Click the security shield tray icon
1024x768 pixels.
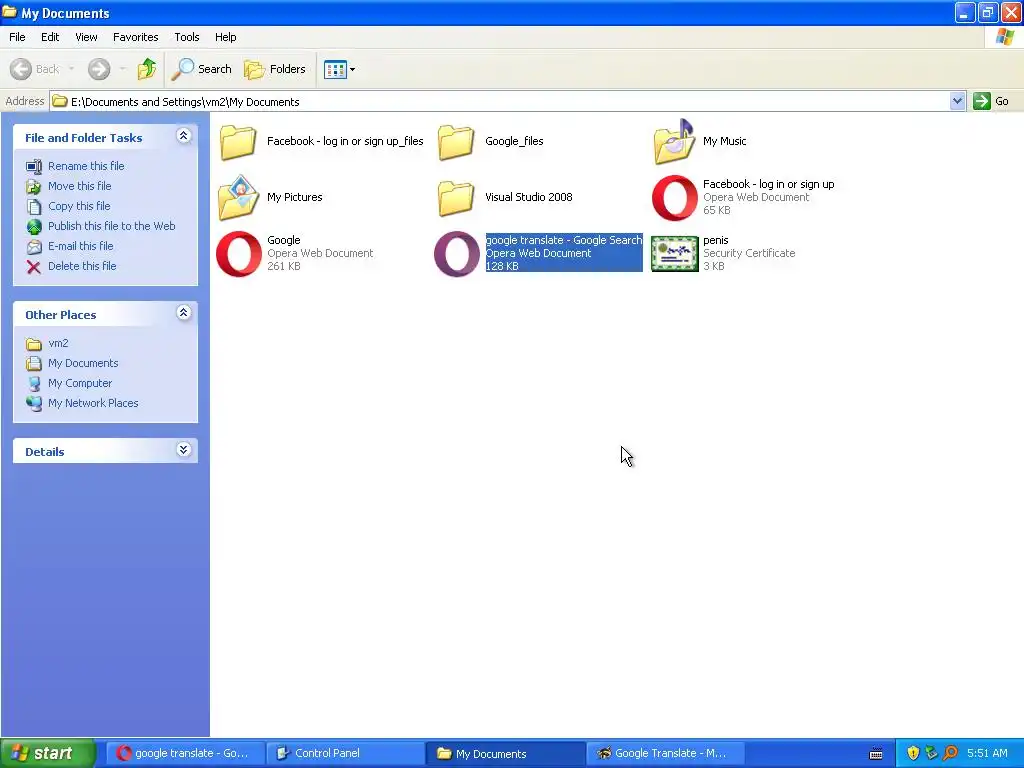[913, 754]
